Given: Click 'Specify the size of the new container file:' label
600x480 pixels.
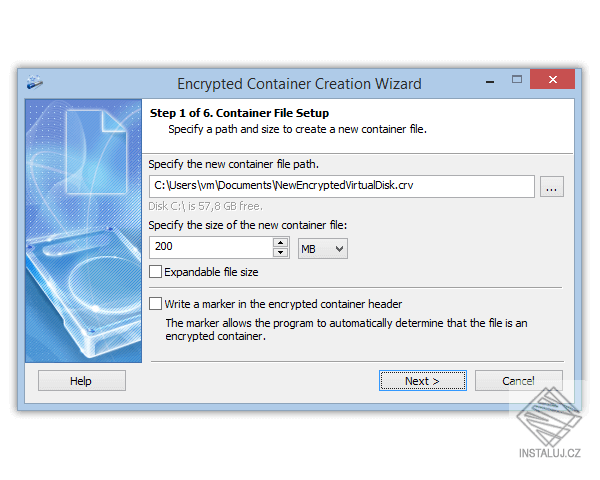Looking at the screenshot, I should pos(248,225).
